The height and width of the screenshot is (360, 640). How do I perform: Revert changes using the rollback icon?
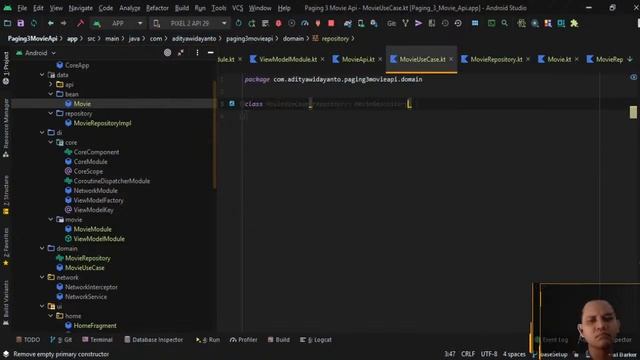pos(458,23)
